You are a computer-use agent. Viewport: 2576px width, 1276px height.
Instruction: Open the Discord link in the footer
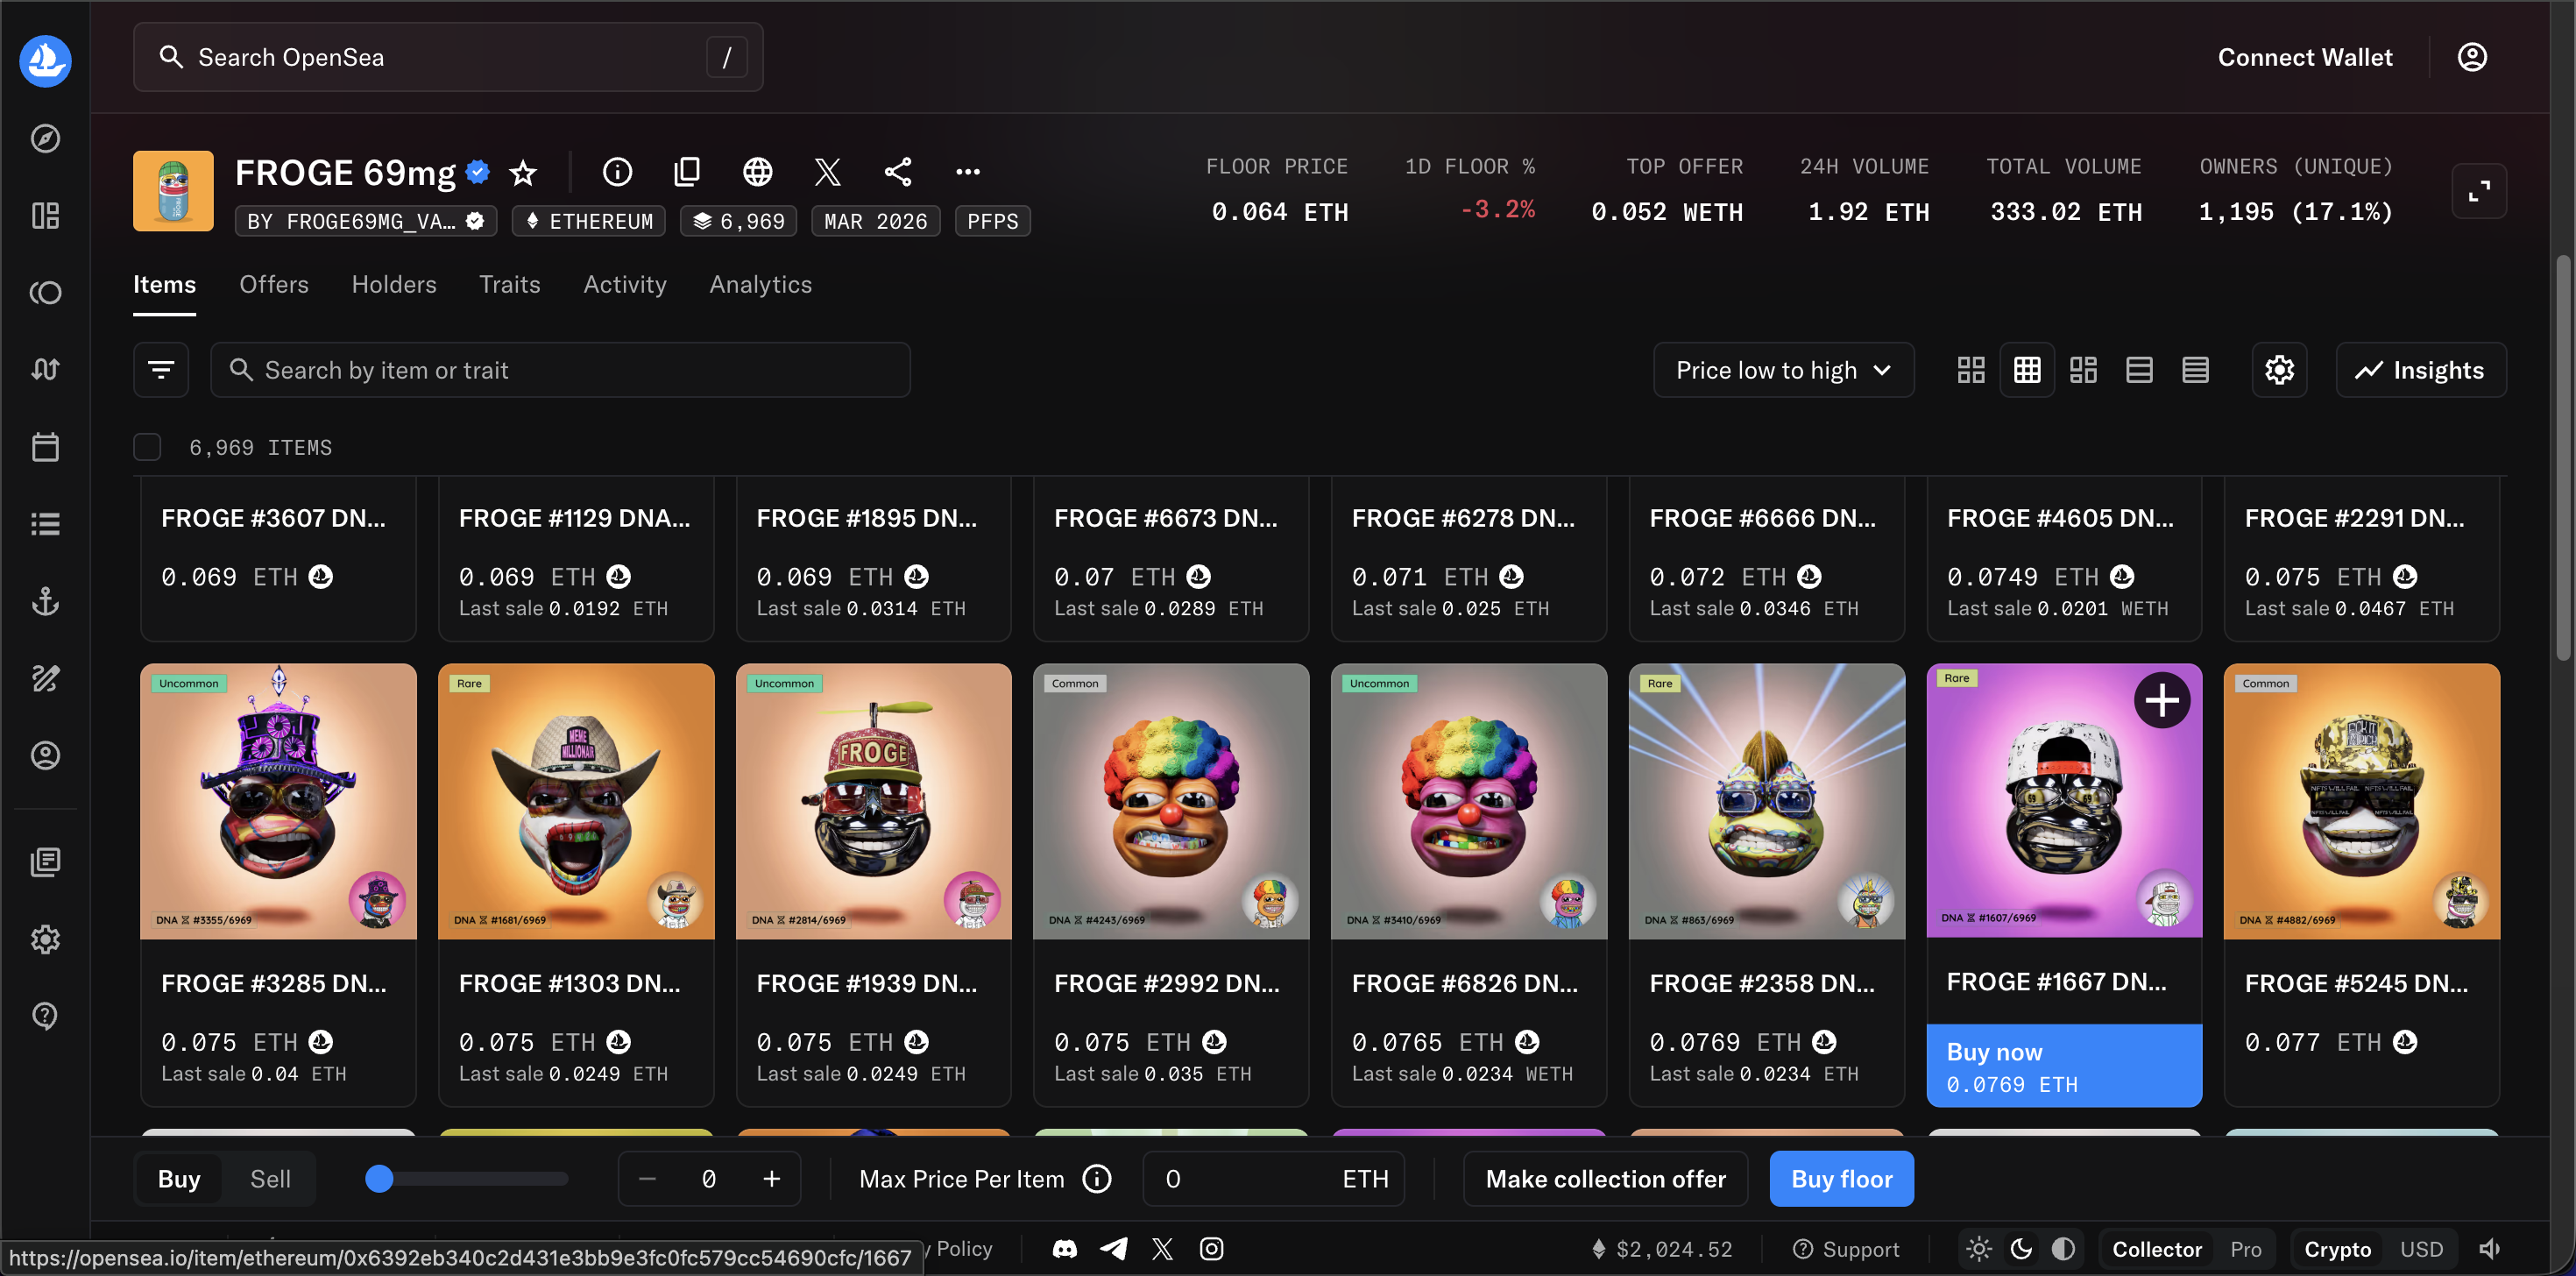tap(1064, 1249)
